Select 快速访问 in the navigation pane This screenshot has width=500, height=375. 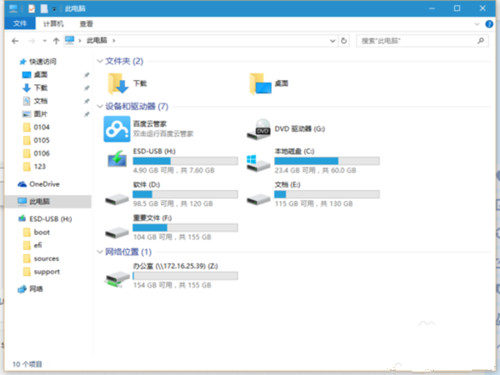click(x=43, y=61)
